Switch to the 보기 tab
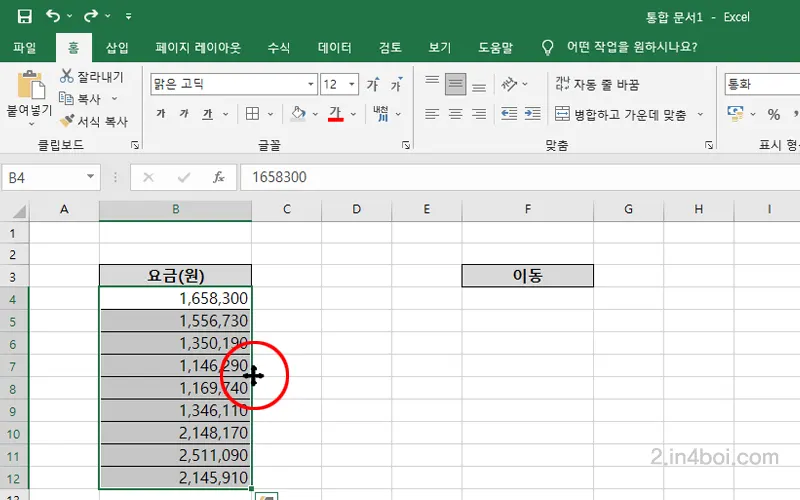This screenshot has height=500, width=800. (x=440, y=47)
